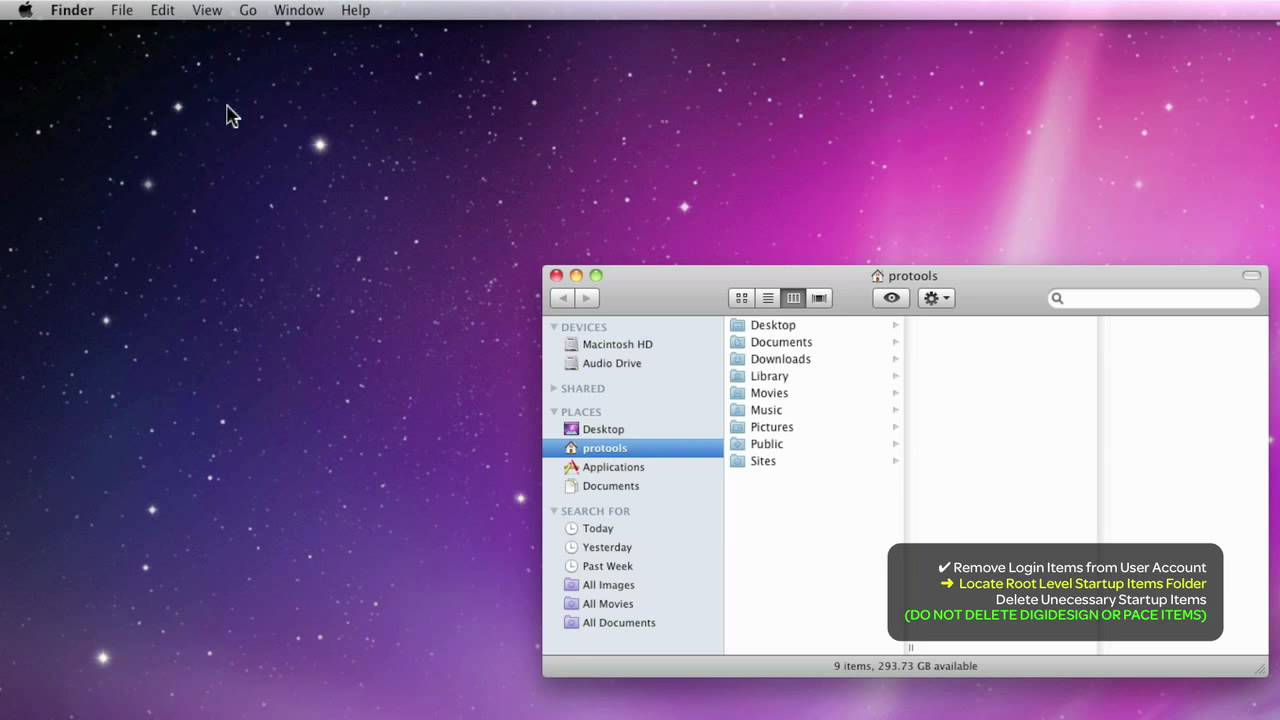Viewport: 1280px width, 720px height.
Task: Expand the Sites folder's column arrow
Action: [895, 461]
